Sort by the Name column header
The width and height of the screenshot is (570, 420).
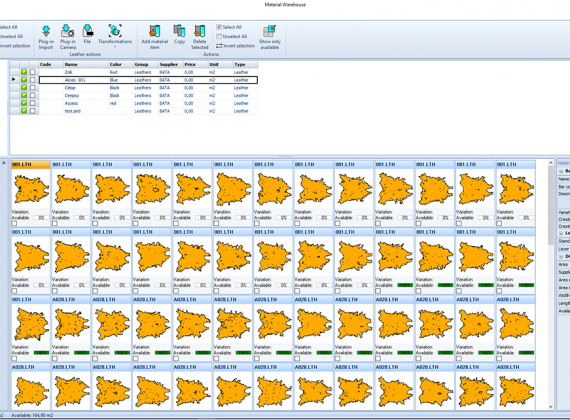tap(86, 64)
